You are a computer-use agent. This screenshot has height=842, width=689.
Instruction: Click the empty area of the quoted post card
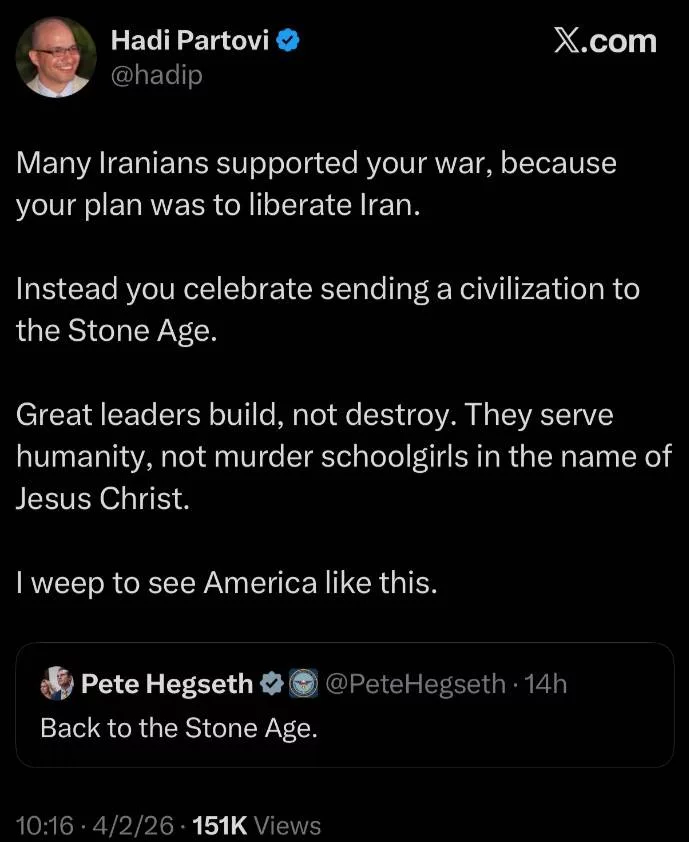(x=520, y=735)
